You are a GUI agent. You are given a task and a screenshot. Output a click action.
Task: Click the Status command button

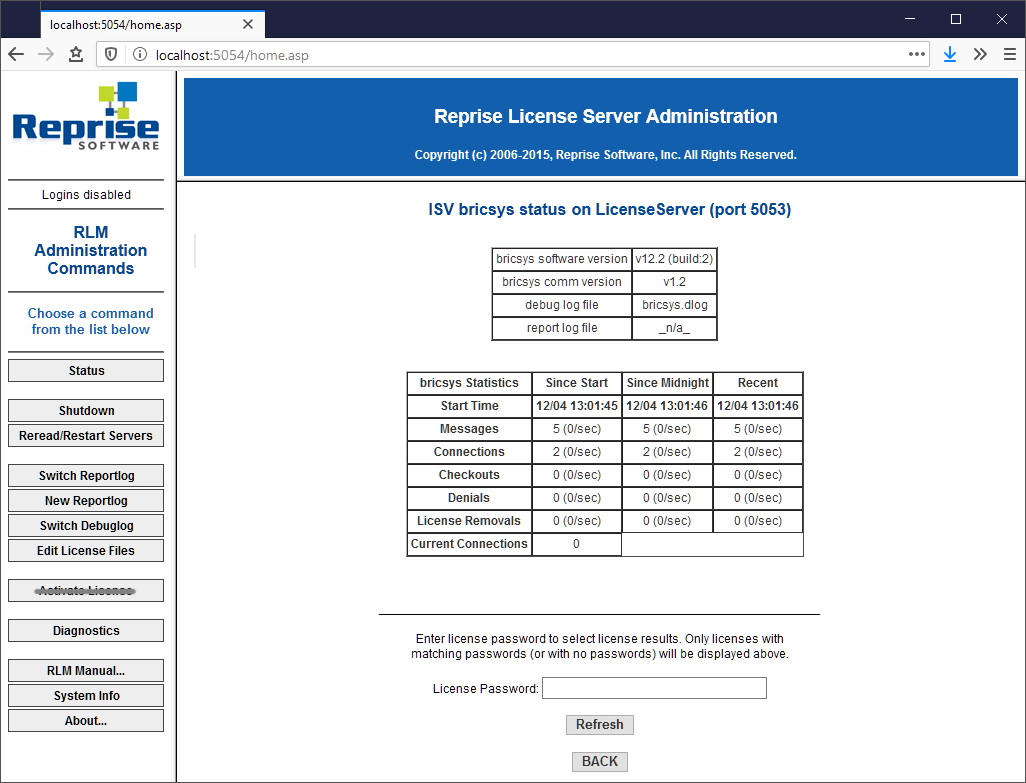click(x=86, y=371)
